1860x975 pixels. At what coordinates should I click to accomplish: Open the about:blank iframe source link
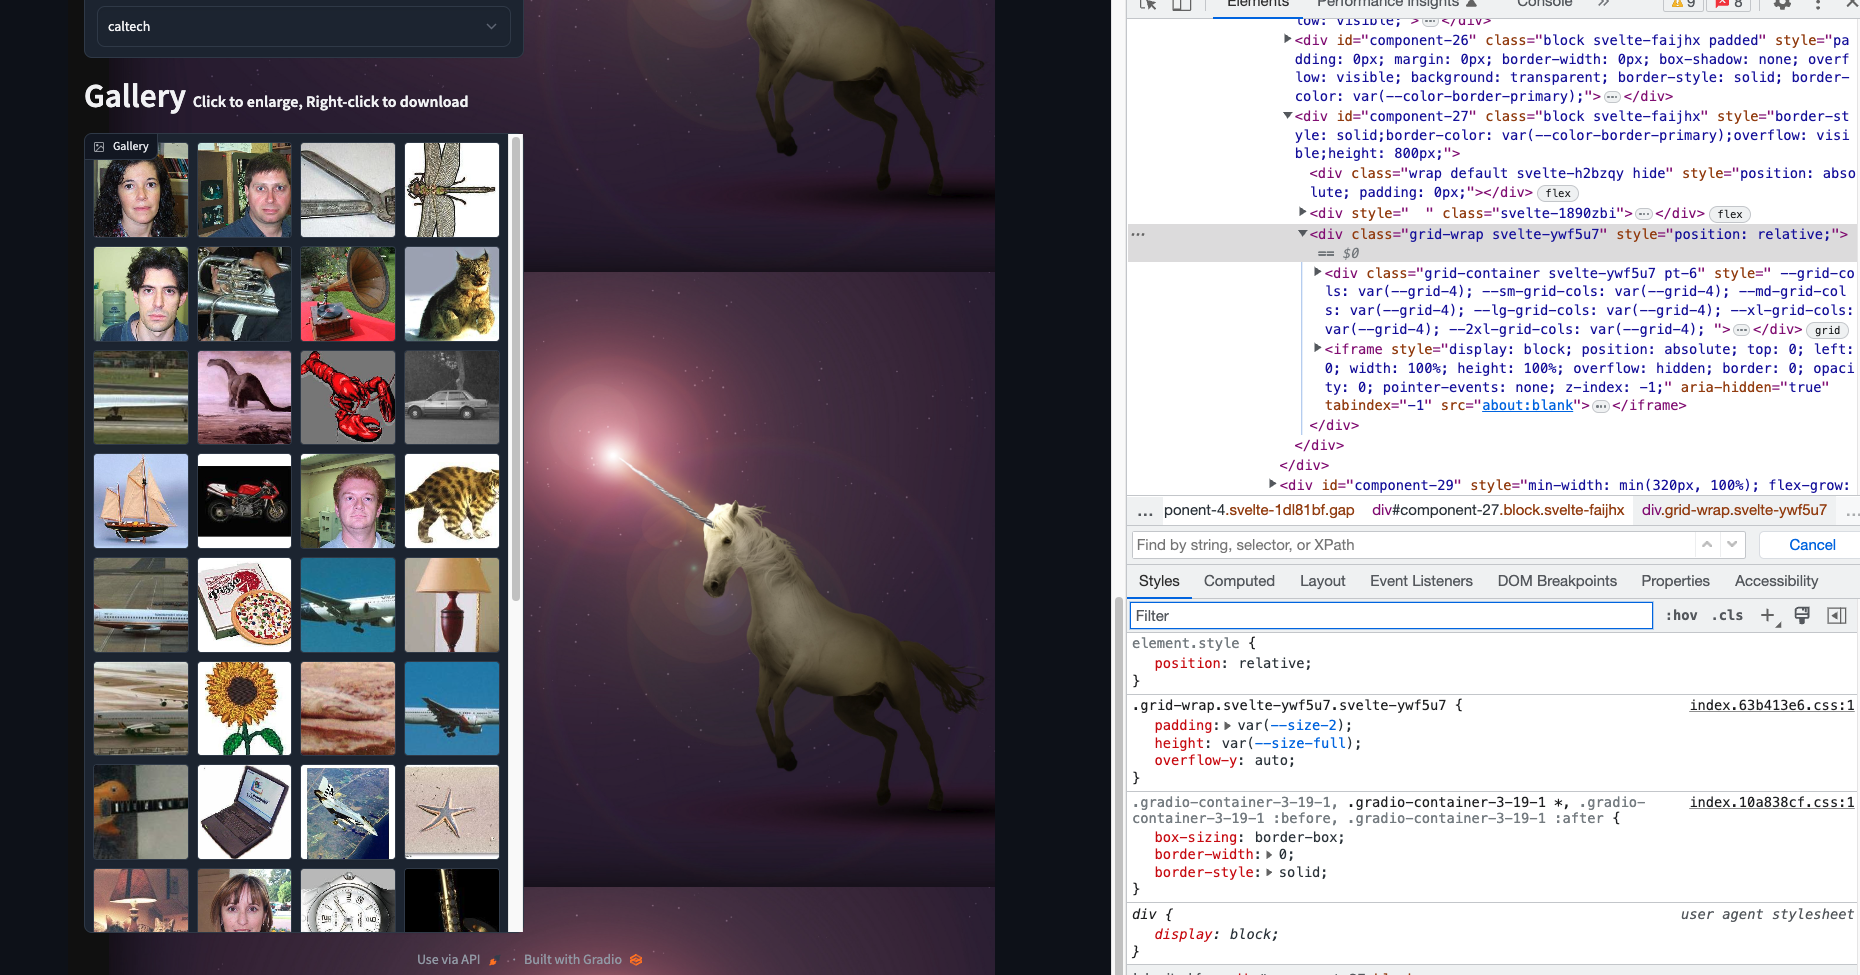(x=1527, y=406)
